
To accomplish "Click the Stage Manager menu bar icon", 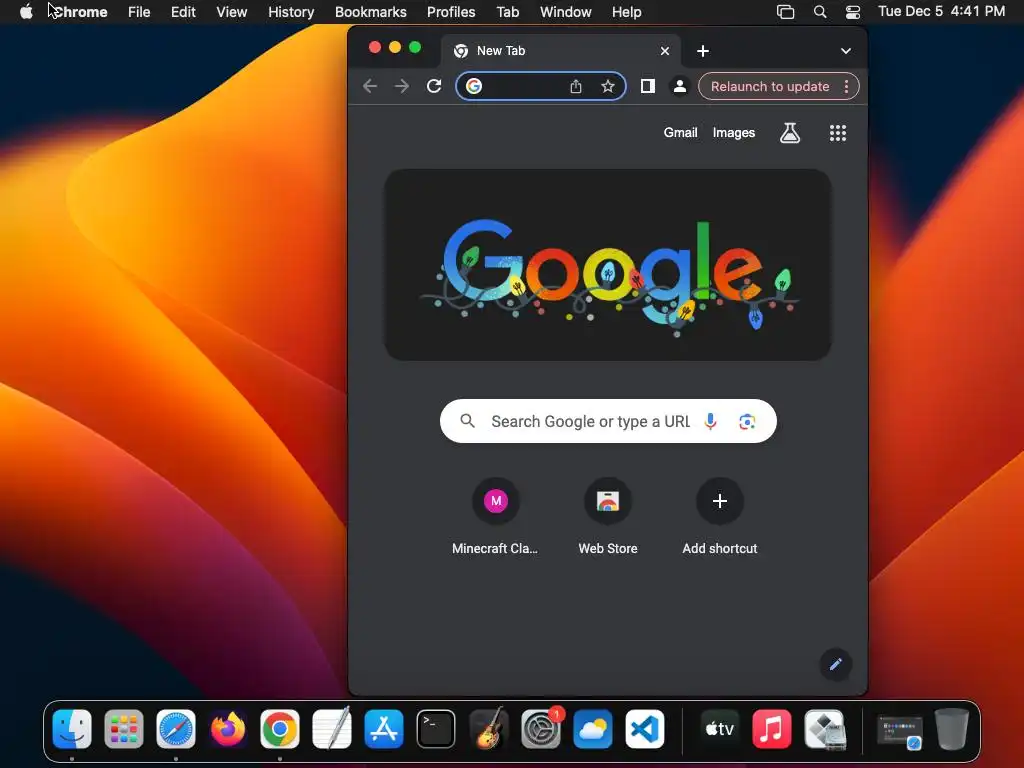I will [786, 12].
